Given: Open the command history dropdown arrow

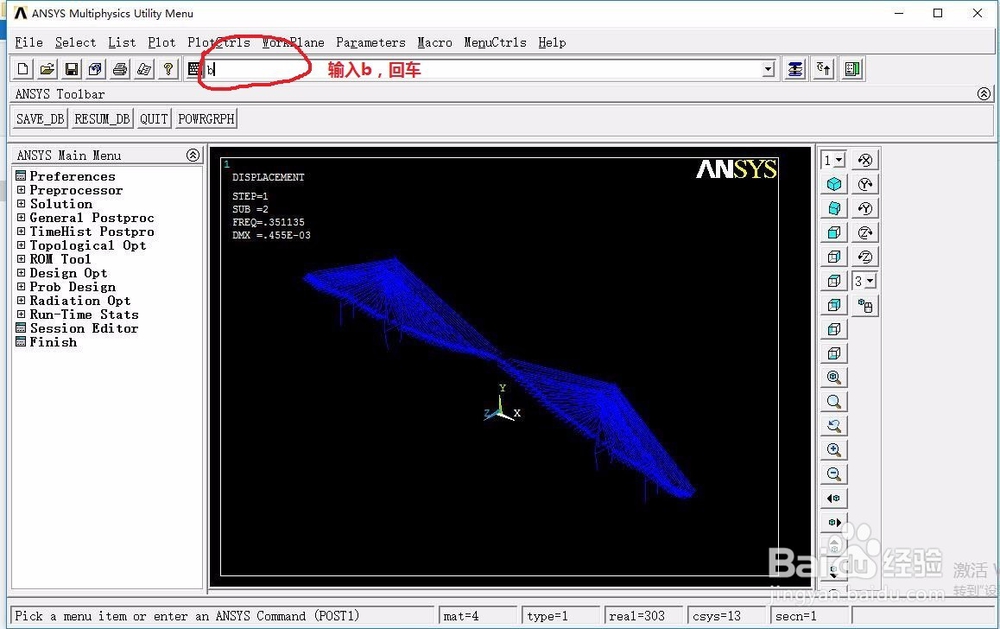Looking at the screenshot, I should [768, 69].
